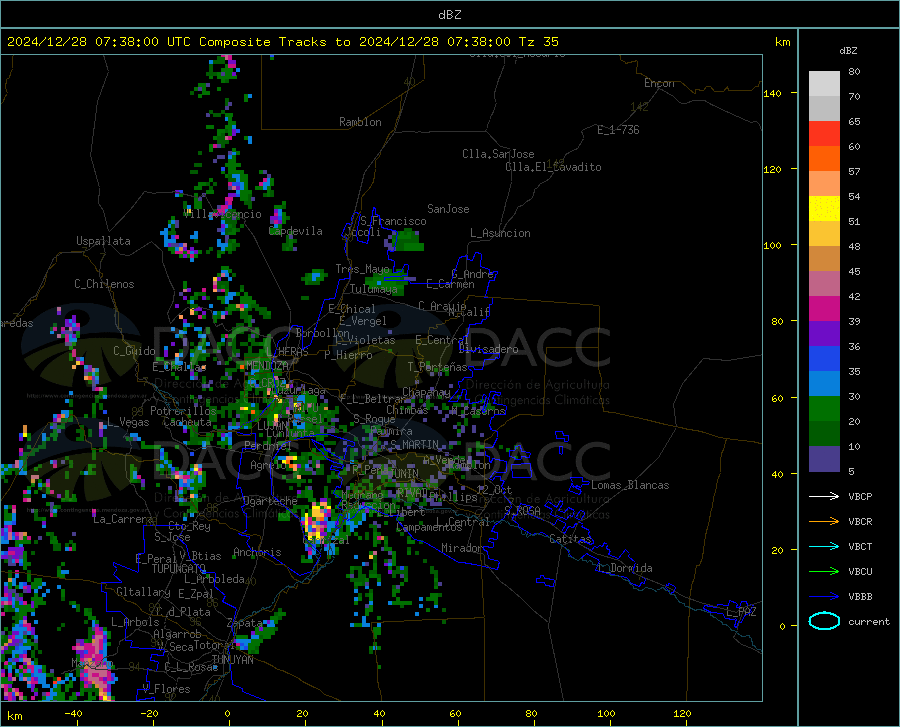
Task: Click the dBZ title at the top
Action: [449, 15]
